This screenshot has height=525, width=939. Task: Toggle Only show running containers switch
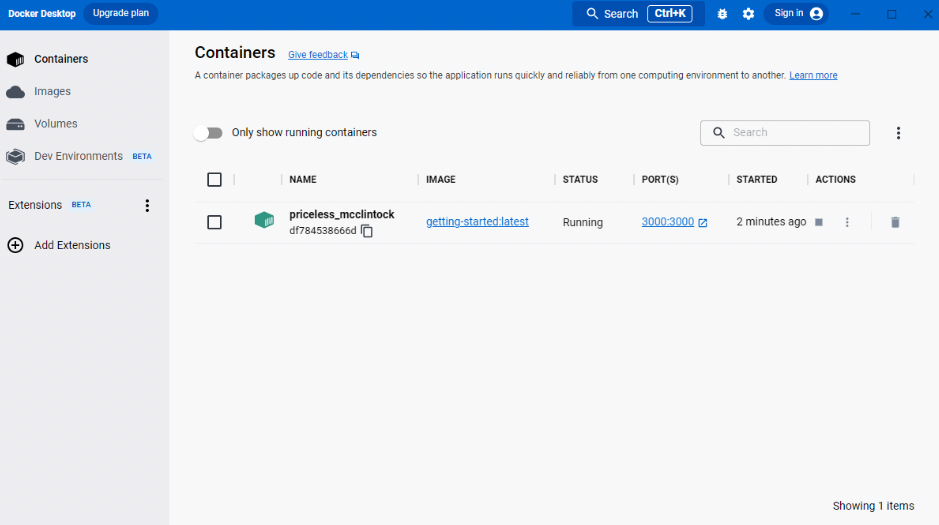208,133
